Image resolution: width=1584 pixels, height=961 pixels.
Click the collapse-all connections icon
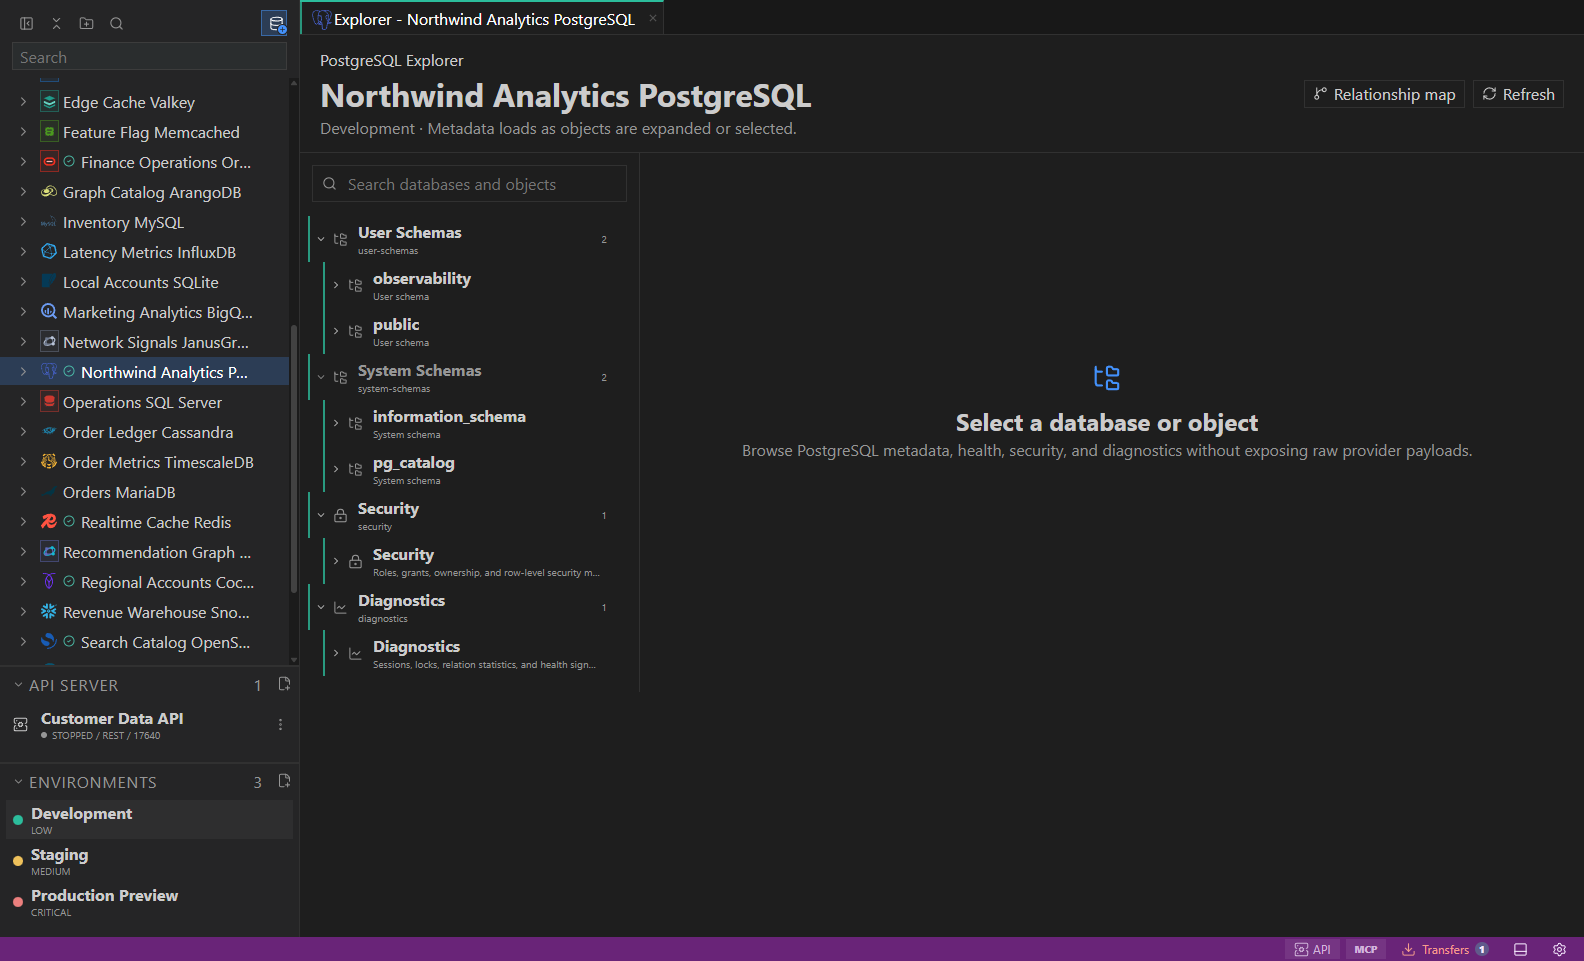pyautogui.click(x=57, y=23)
